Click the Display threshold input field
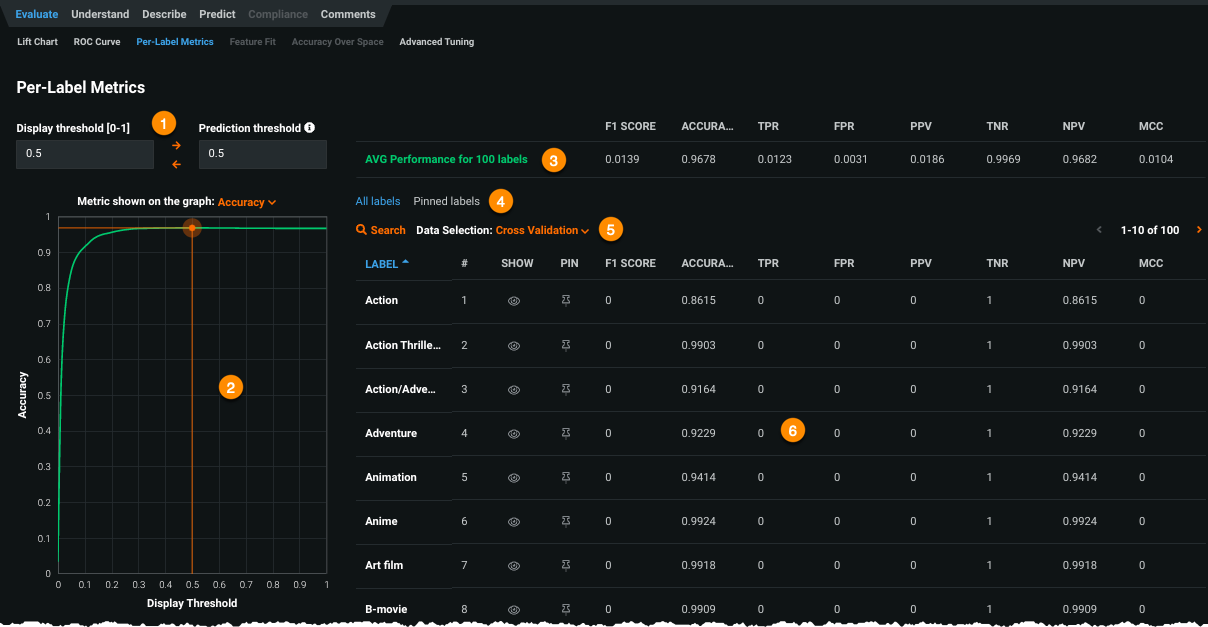 (85, 154)
